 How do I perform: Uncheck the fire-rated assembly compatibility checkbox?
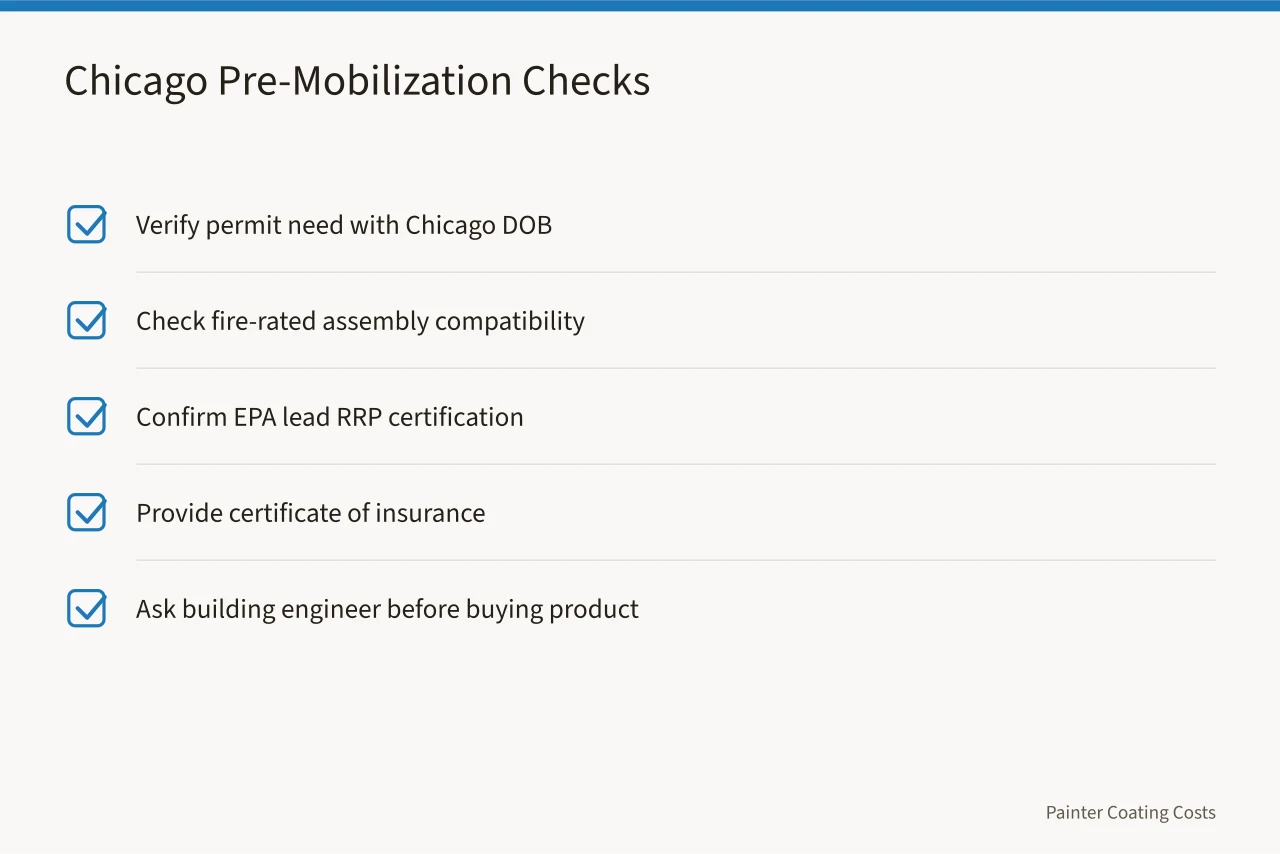(x=87, y=320)
